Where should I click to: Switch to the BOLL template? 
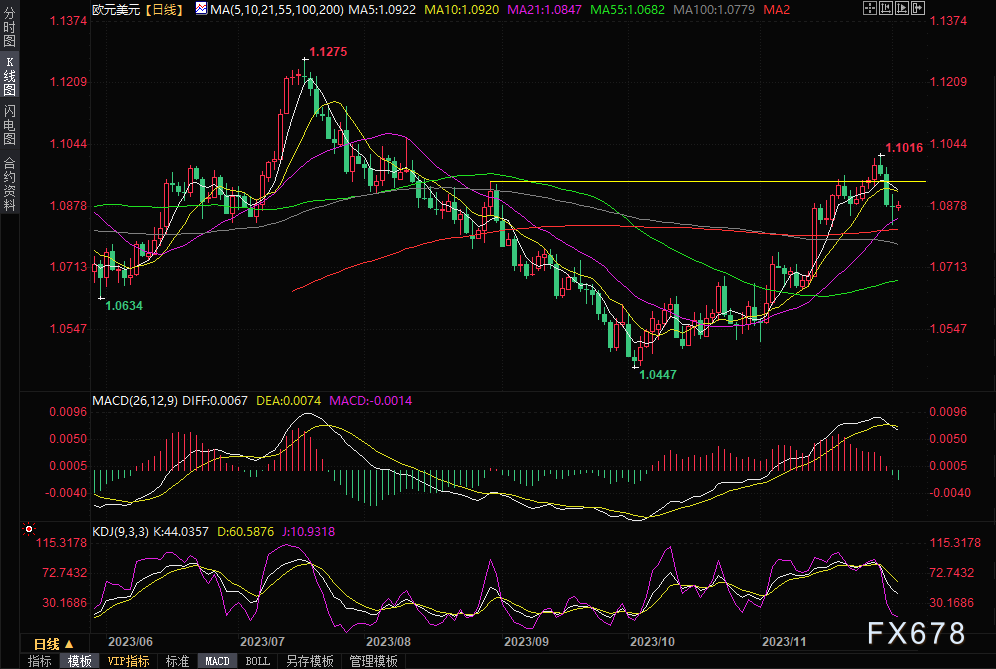tap(257, 661)
